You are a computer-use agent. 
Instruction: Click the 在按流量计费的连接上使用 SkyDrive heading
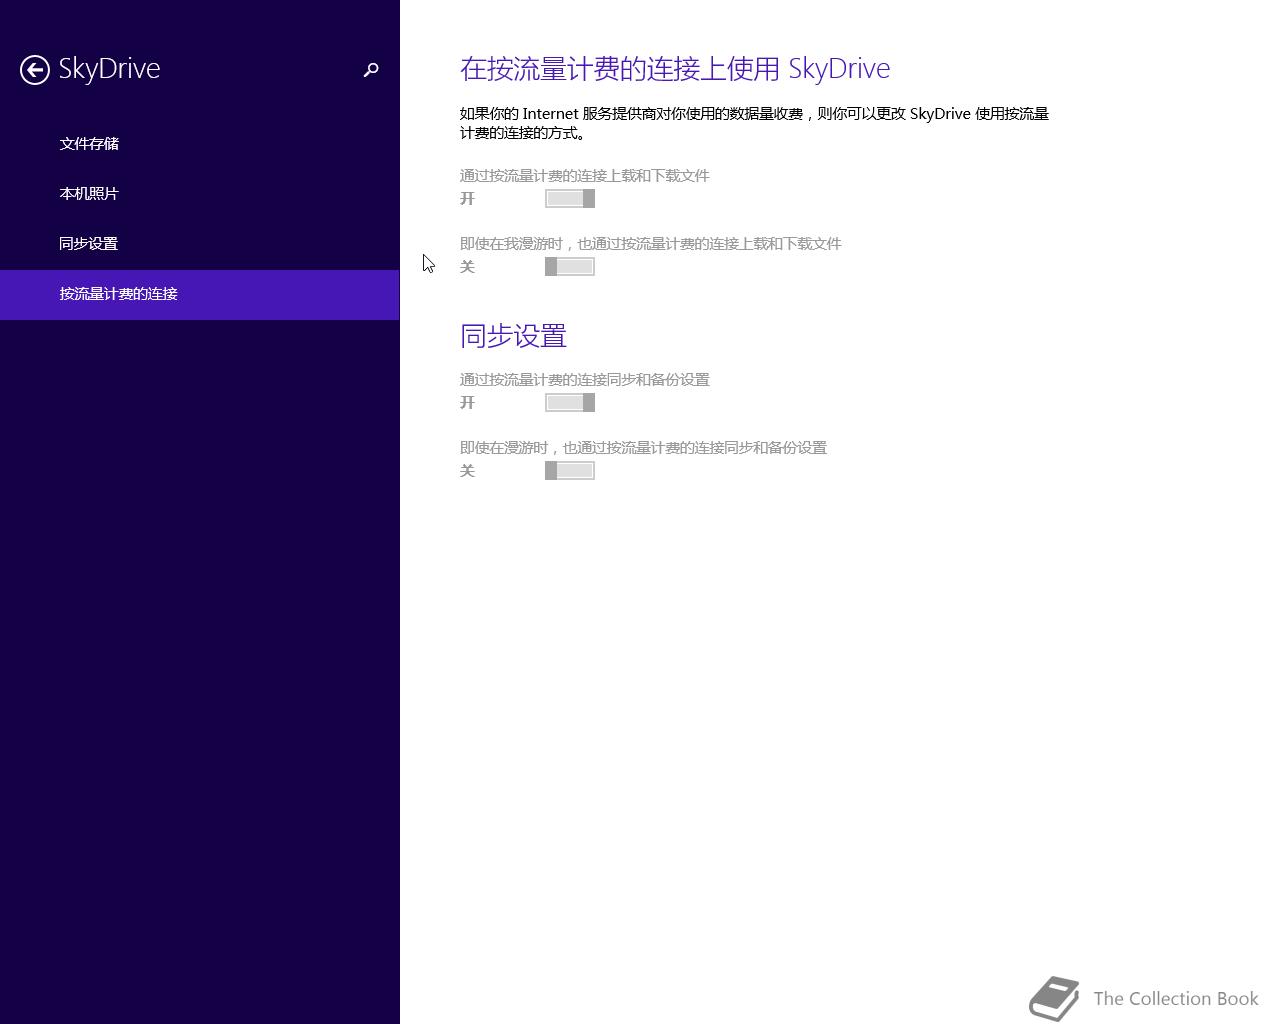675,68
